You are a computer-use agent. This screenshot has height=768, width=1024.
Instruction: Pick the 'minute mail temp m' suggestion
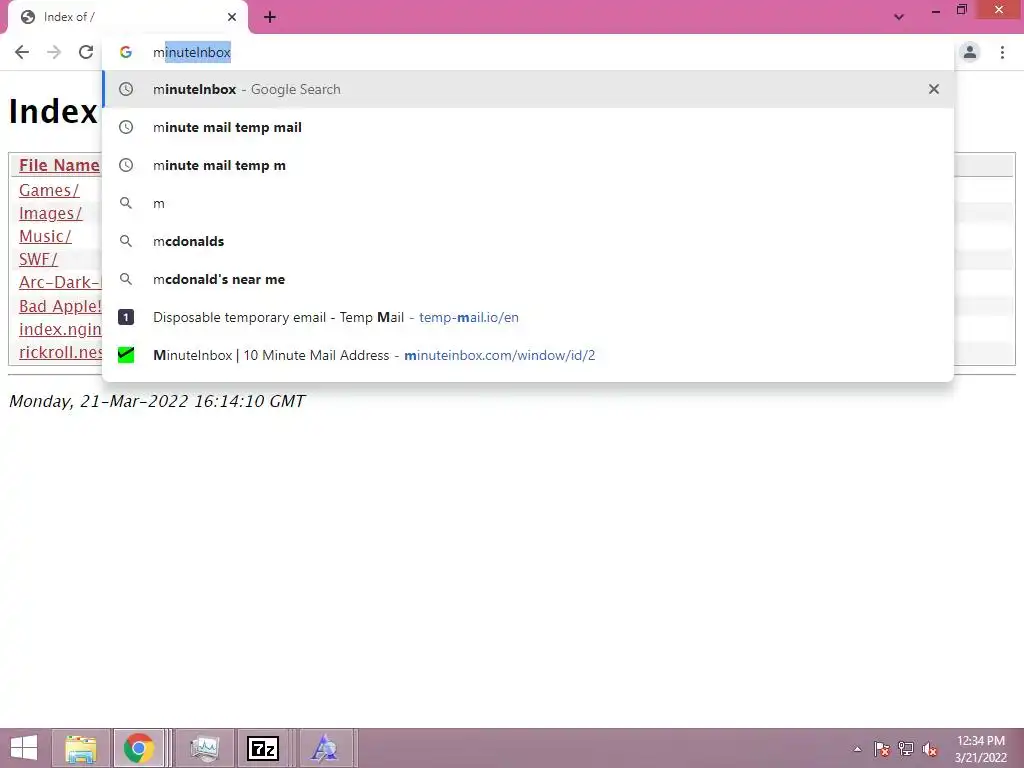pos(528,165)
